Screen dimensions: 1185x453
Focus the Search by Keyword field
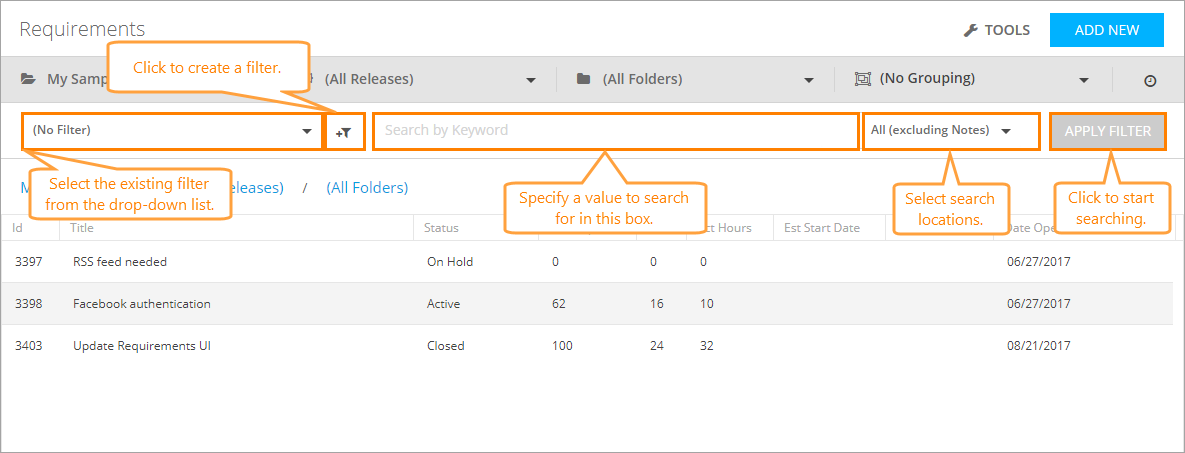tap(615, 131)
